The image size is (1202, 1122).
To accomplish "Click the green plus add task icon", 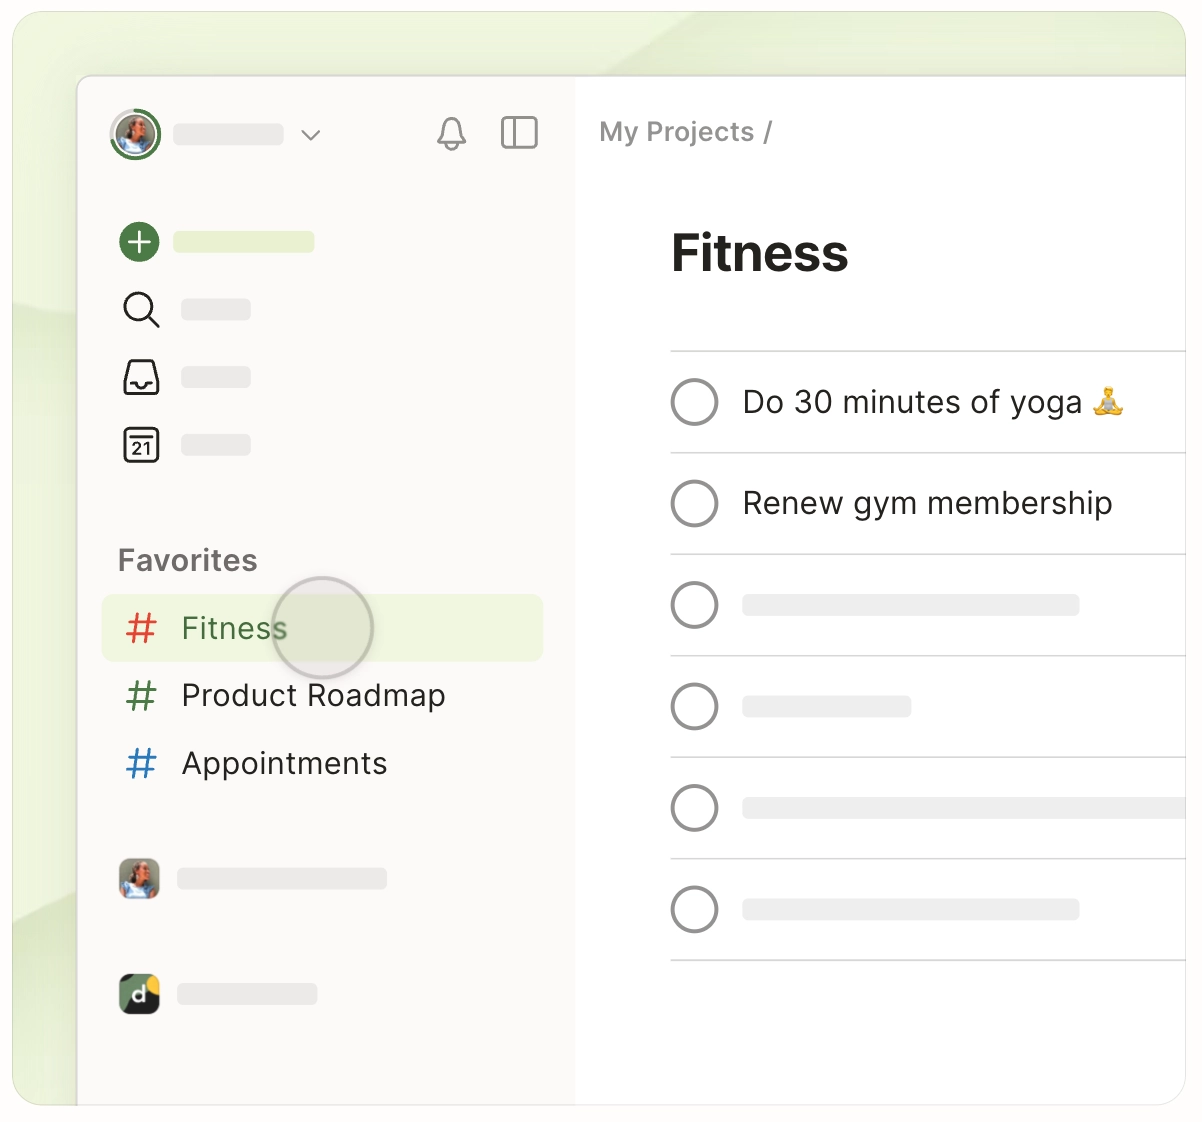I will (139, 242).
